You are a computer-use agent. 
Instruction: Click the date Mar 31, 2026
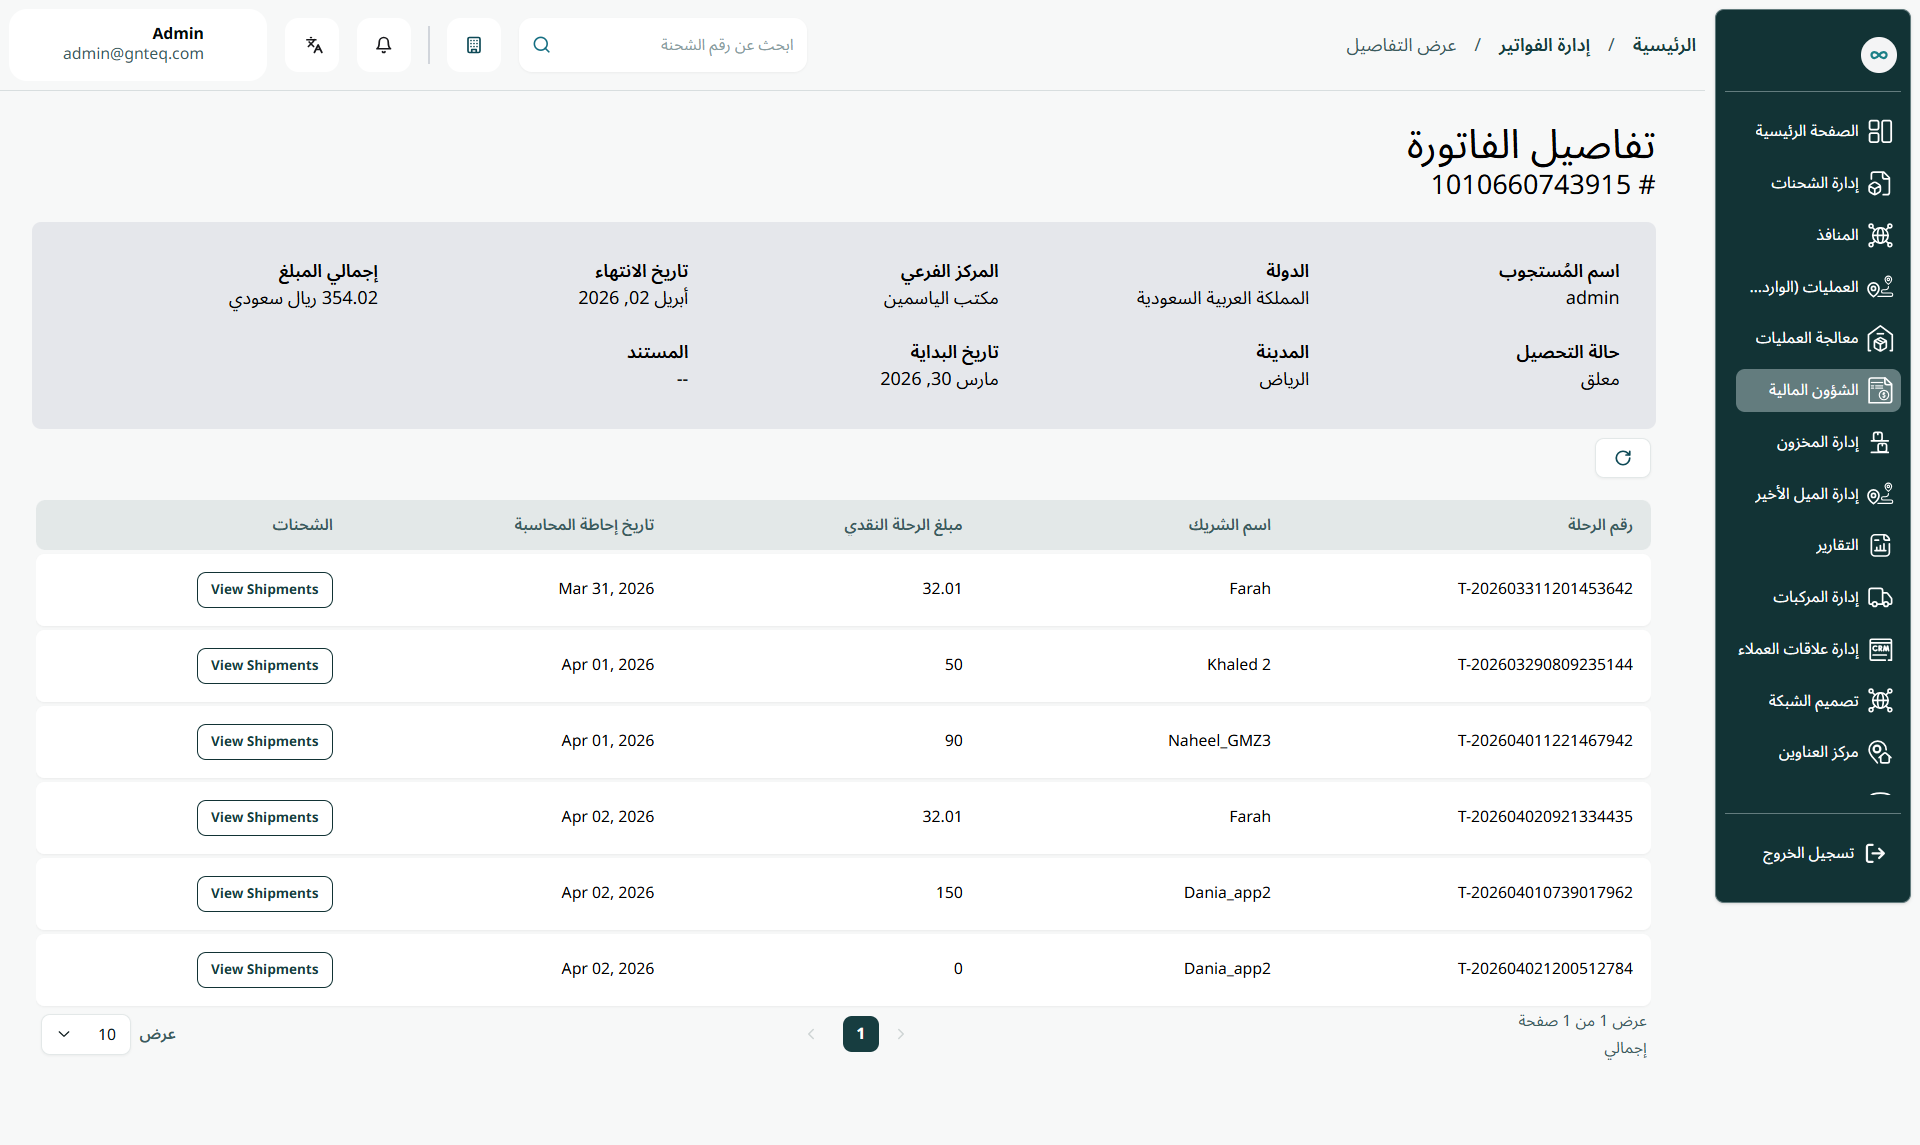point(606,589)
